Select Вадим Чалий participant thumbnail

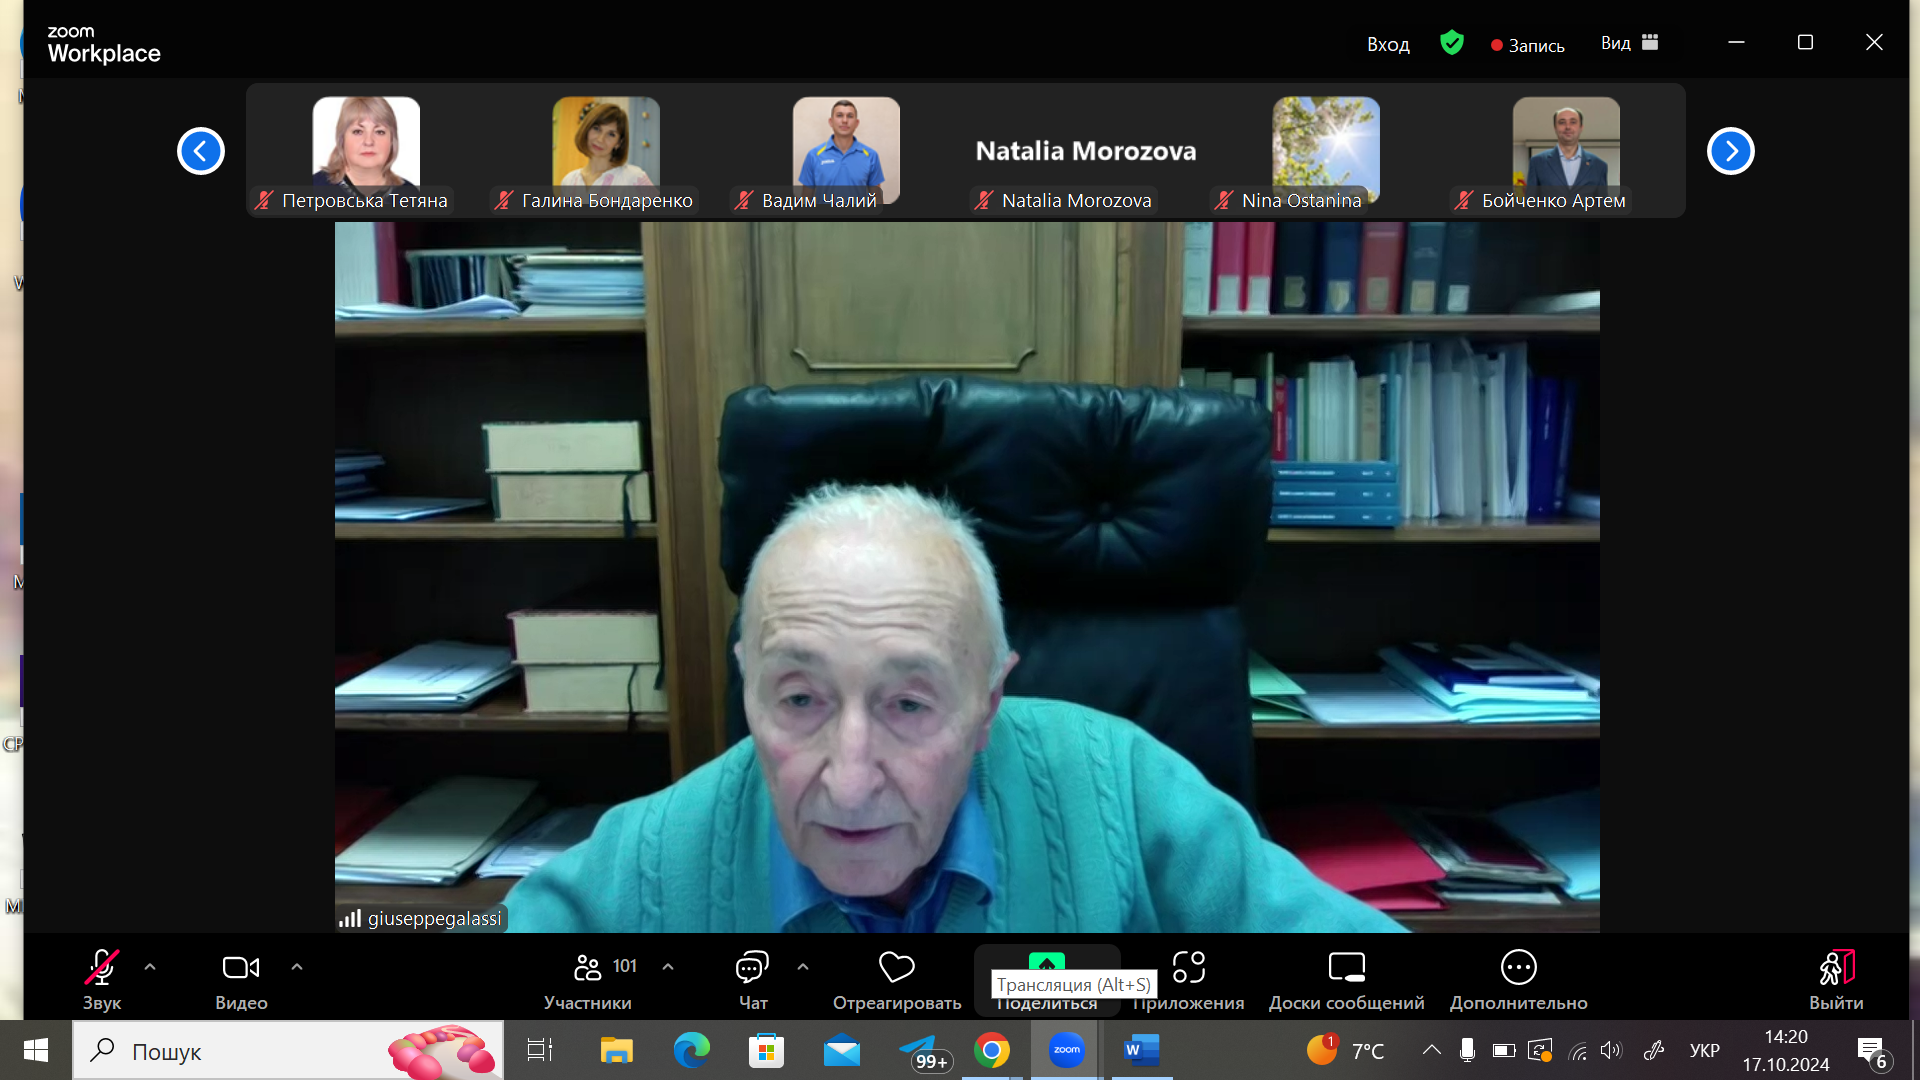click(846, 150)
